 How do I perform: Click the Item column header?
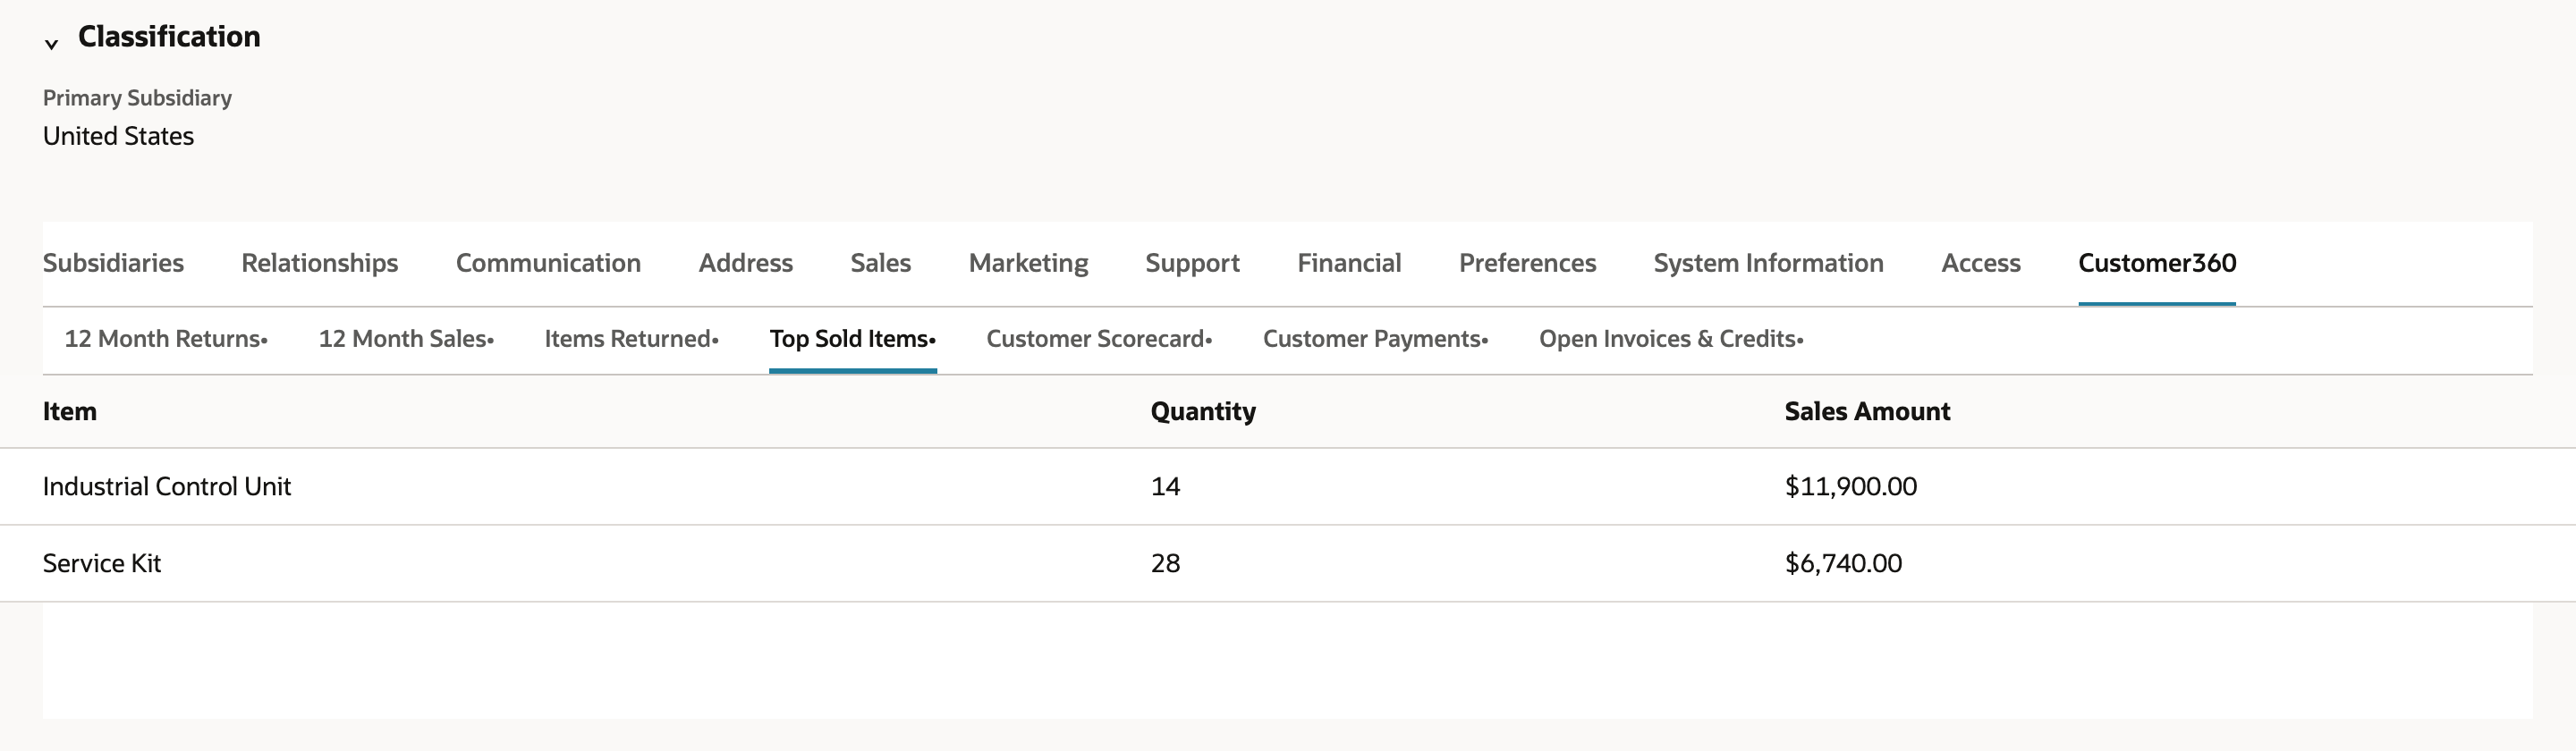70,411
